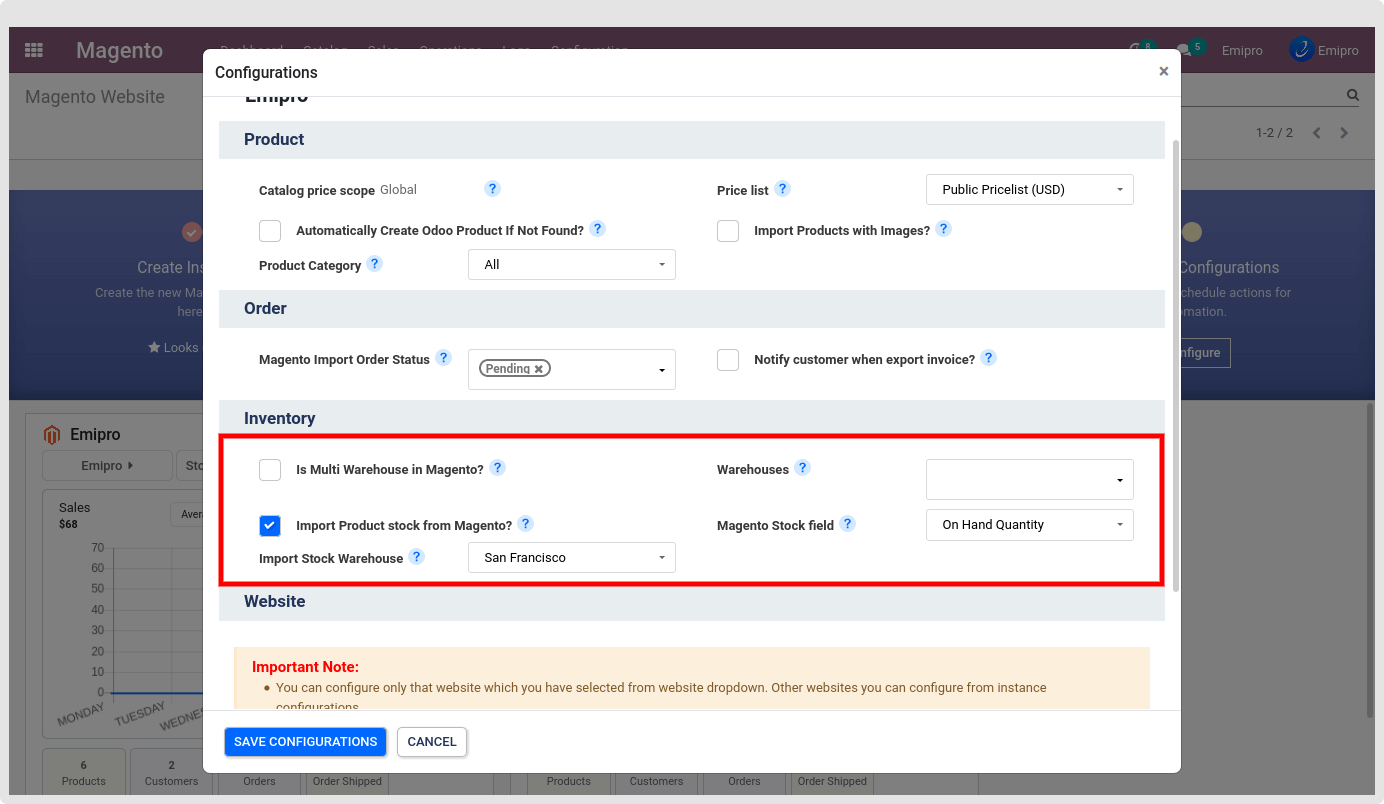This screenshot has width=1384, height=804.
Task: Click SAVE CONFIGURATIONS button
Action: click(305, 742)
